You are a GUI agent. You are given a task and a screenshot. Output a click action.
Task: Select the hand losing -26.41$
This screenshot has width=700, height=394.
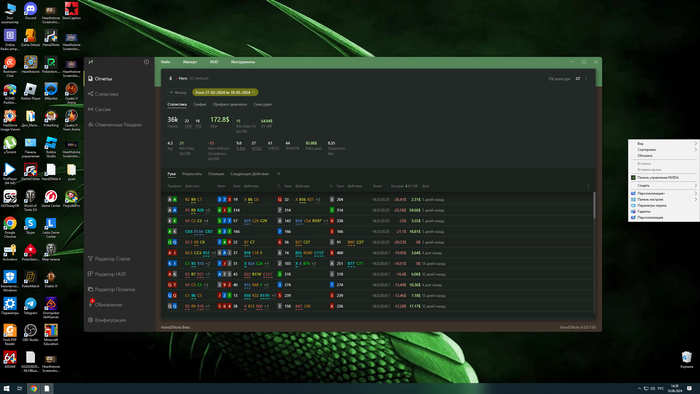coord(377,199)
